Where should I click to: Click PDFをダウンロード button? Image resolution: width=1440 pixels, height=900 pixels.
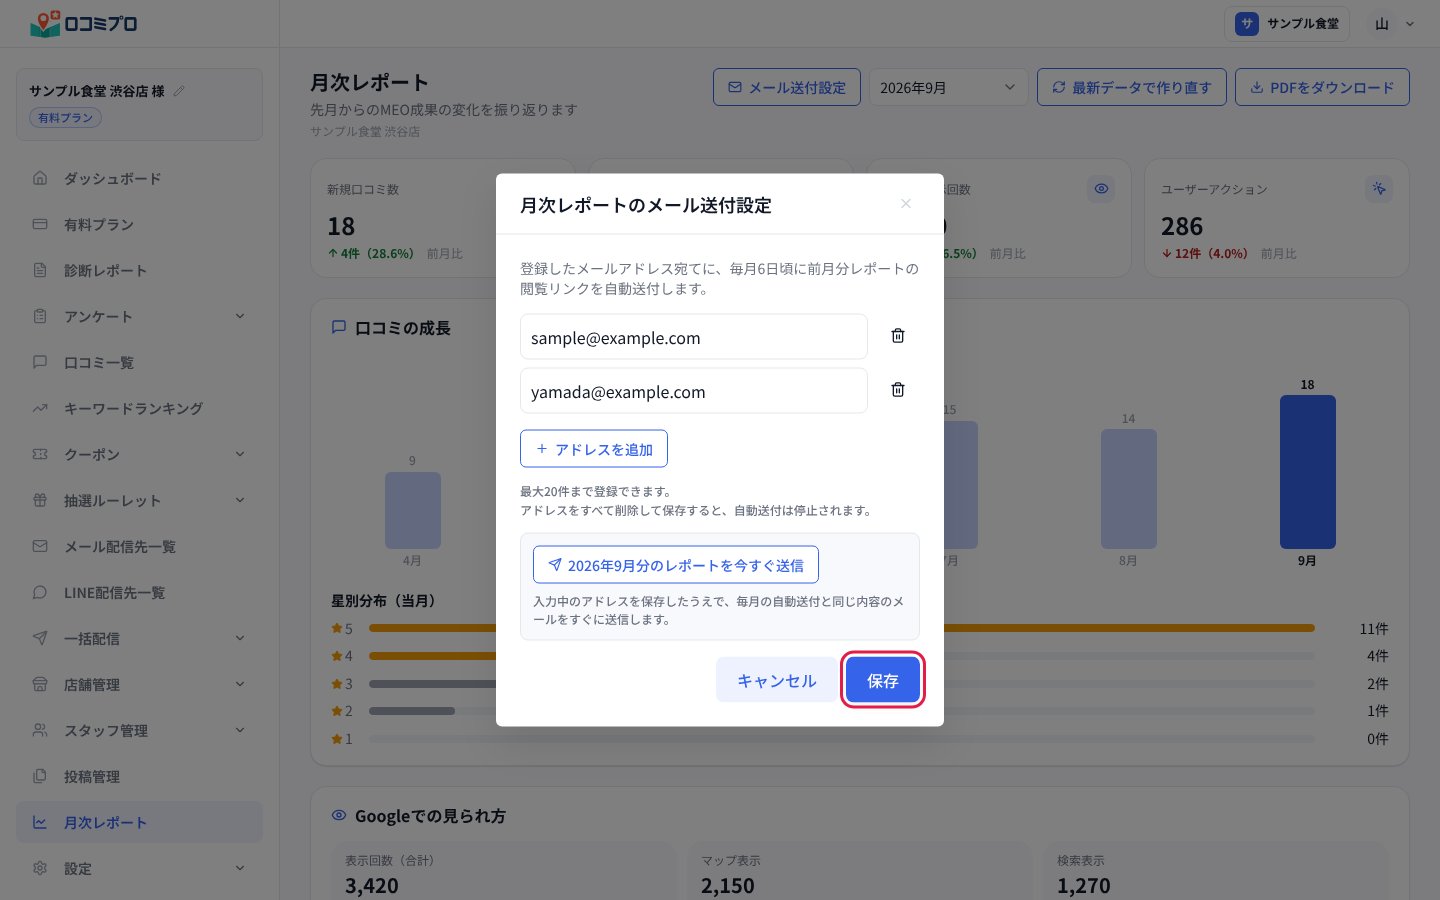pyautogui.click(x=1322, y=87)
